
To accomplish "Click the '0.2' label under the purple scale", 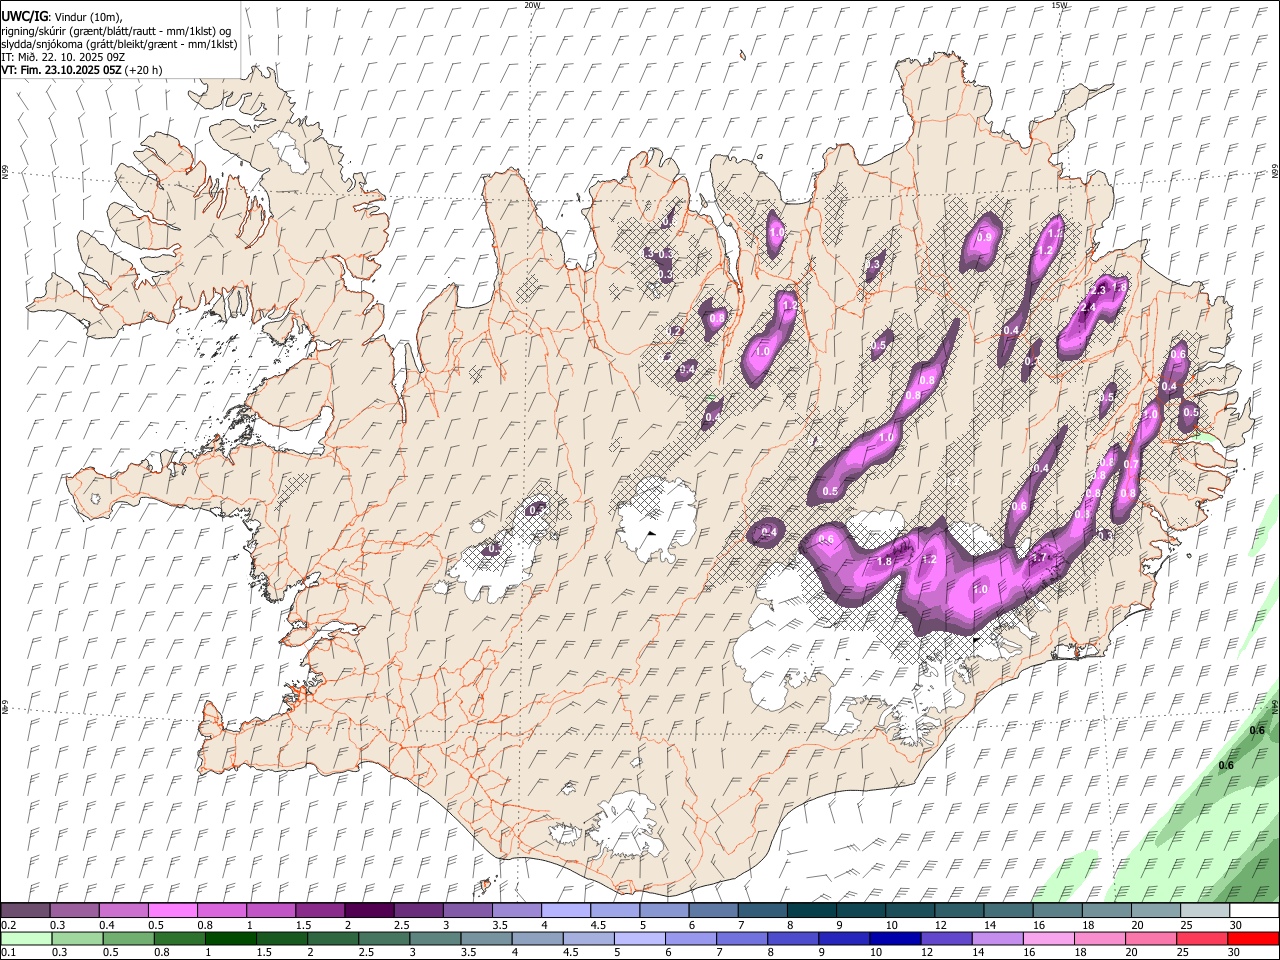I will tap(8, 925).
